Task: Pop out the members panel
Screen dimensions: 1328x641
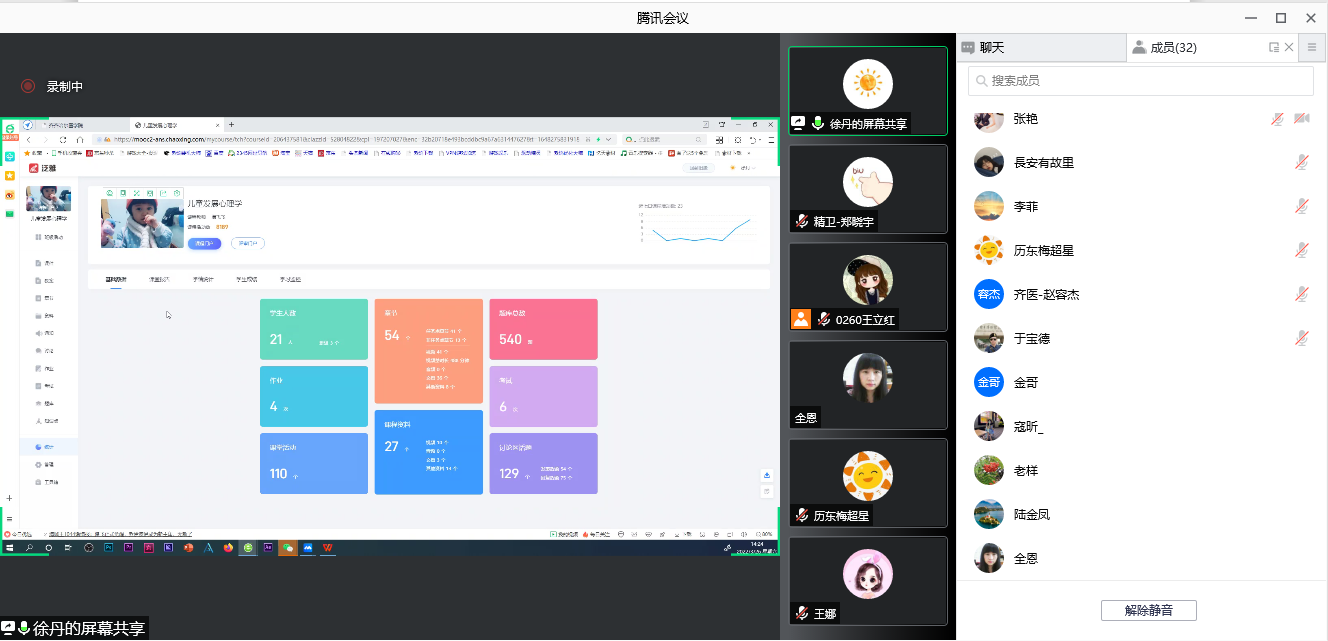Action: coord(1273,47)
